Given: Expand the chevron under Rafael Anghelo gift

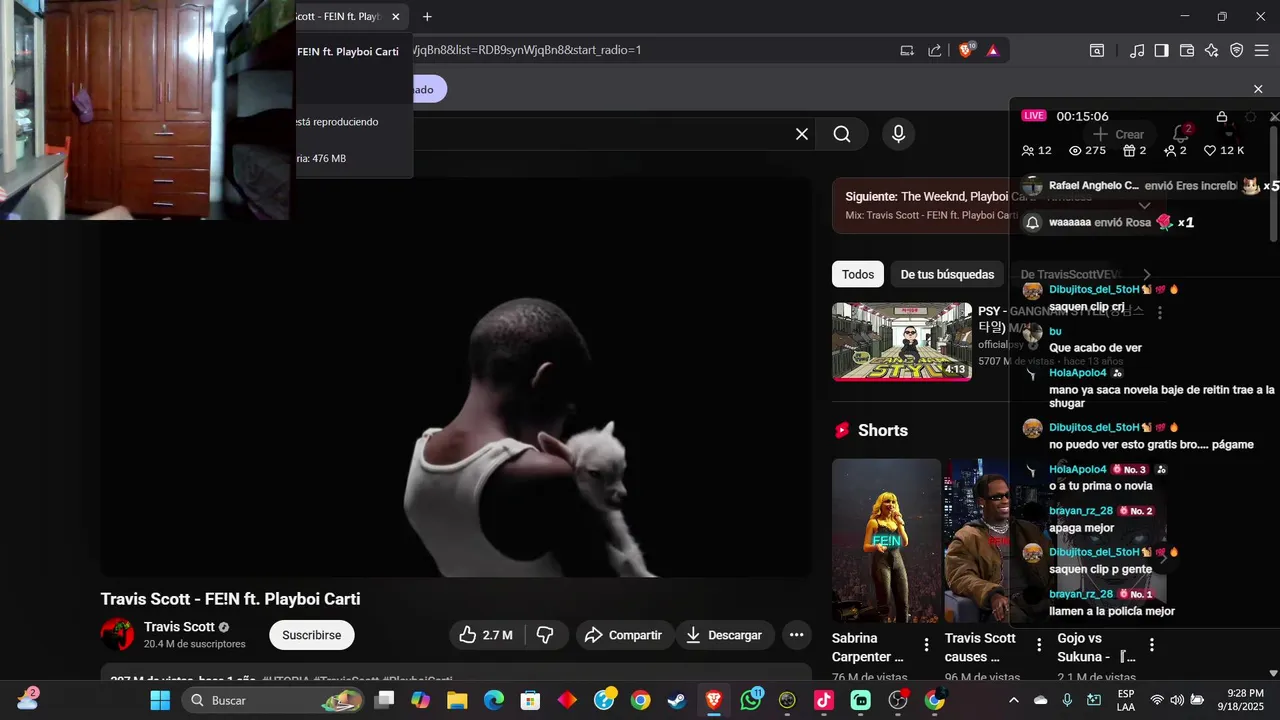Looking at the screenshot, I should coord(1145,205).
